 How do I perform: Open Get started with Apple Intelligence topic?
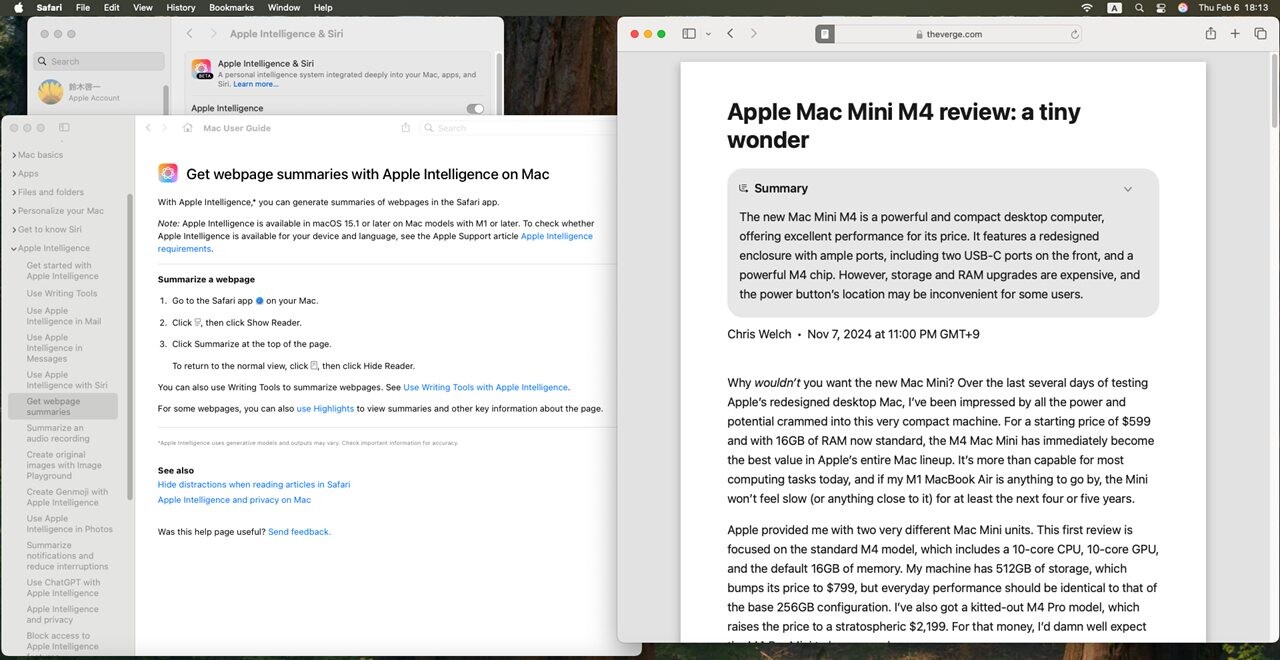62,271
